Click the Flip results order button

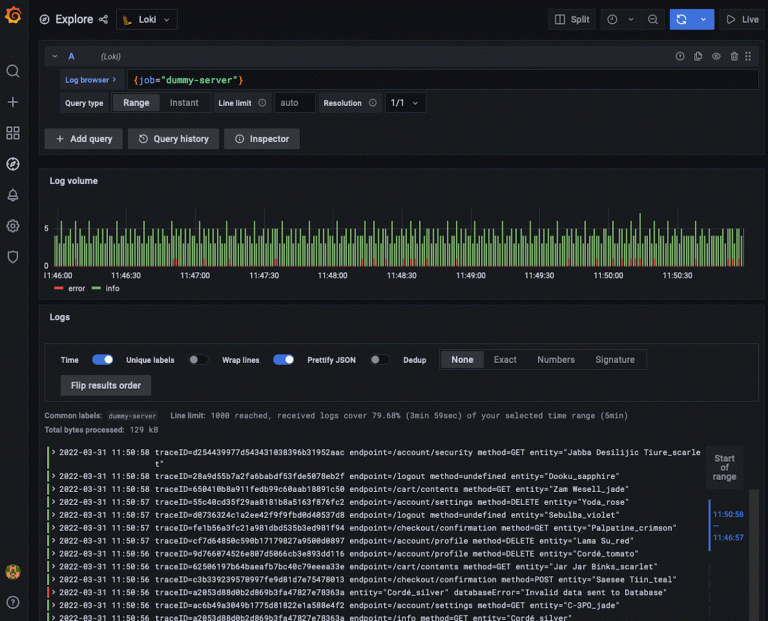tap(105, 385)
